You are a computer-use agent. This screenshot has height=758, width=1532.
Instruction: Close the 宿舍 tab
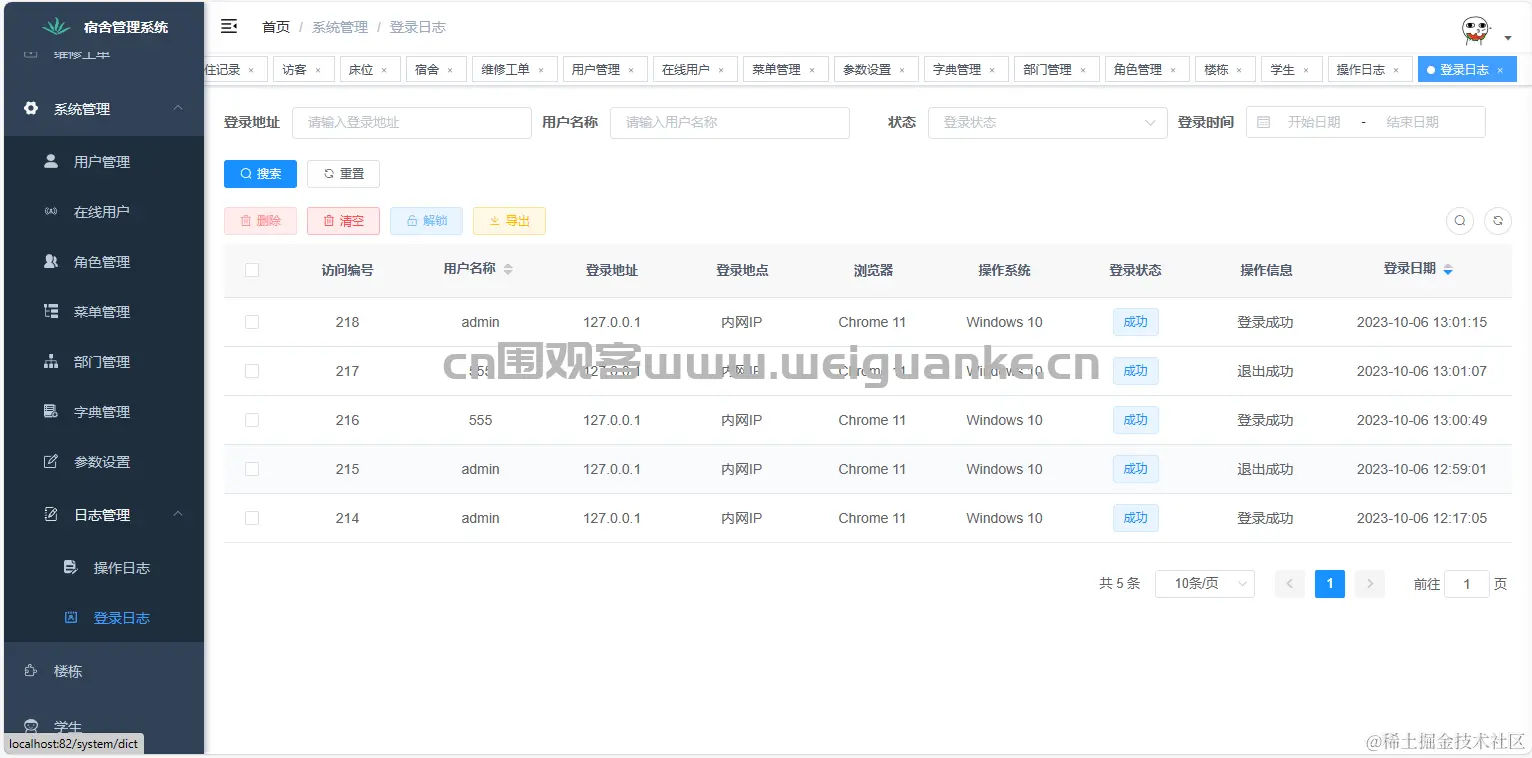coord(450,70)
